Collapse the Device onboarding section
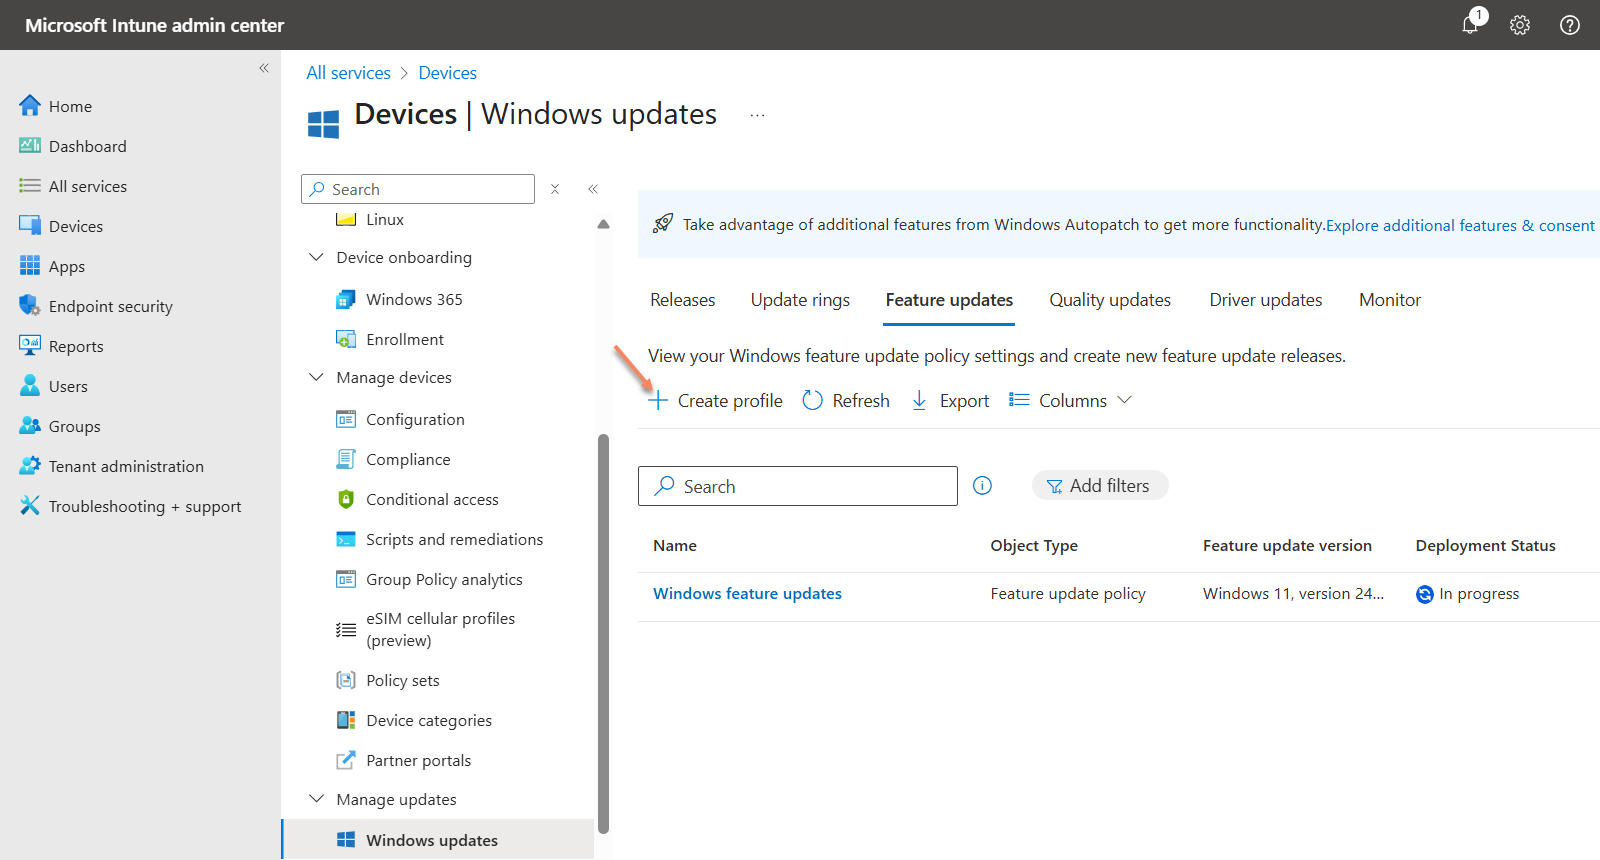The height and width of the screenshot is (860, 1600). (x=316, y=257)
